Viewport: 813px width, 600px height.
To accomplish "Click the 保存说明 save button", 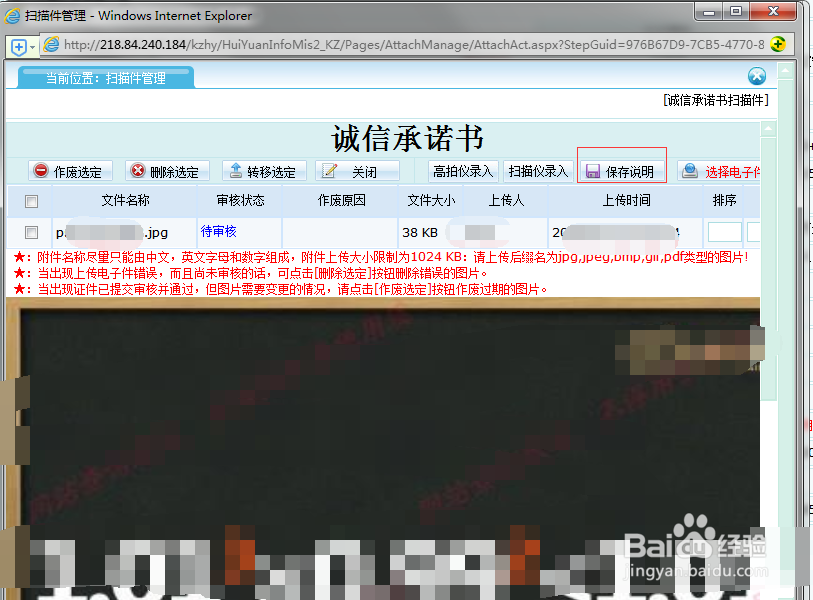I will 622,171.
